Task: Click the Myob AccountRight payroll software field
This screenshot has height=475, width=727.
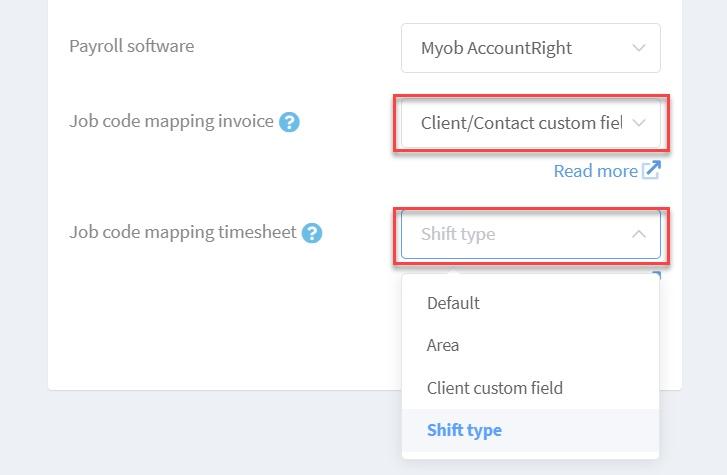Action: 530,48
